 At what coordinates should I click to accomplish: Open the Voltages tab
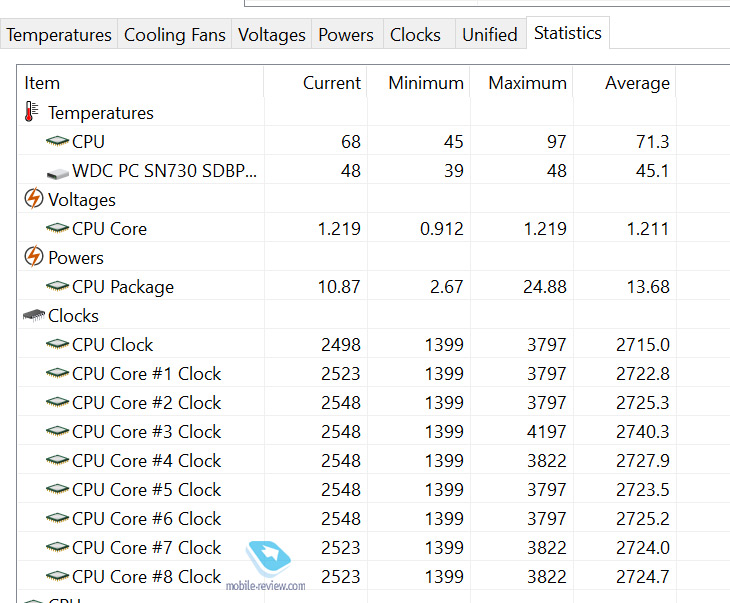[x=271, y=35]
